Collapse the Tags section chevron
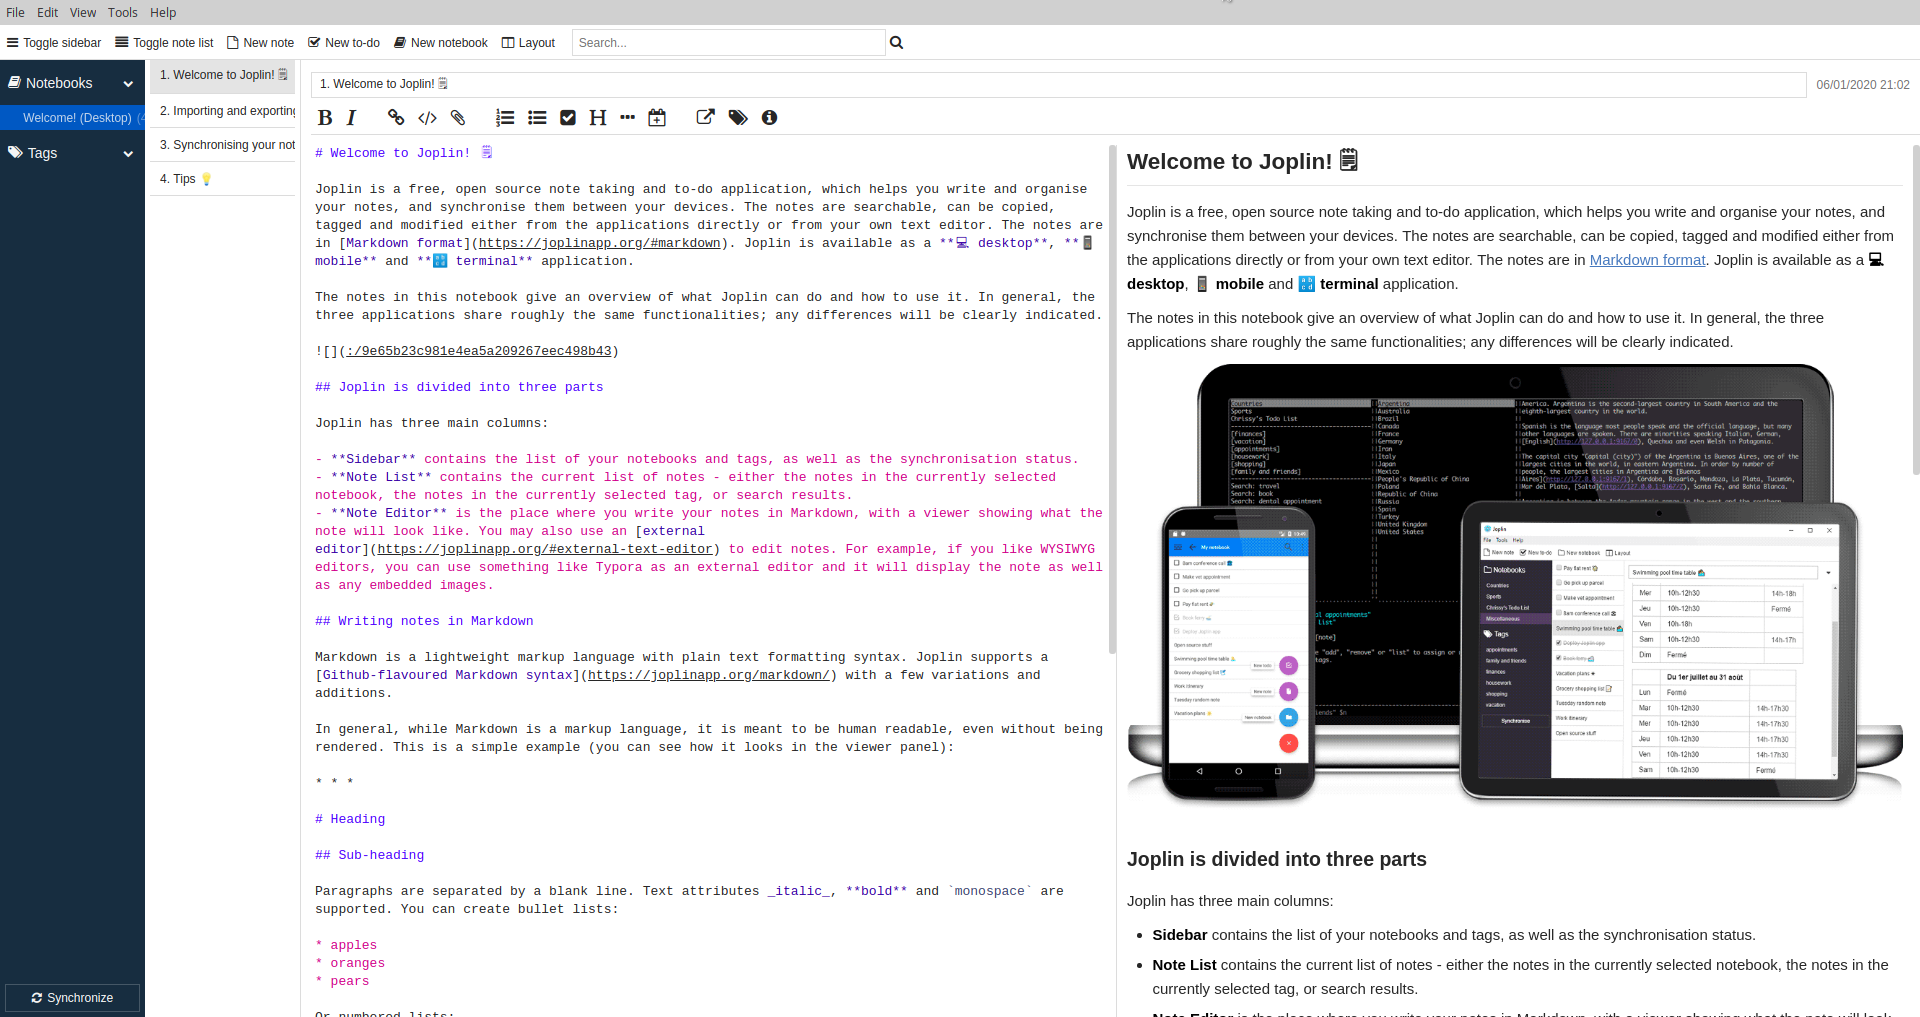The width and height of the screenshot is (1920, 1017). pos(128,154)
